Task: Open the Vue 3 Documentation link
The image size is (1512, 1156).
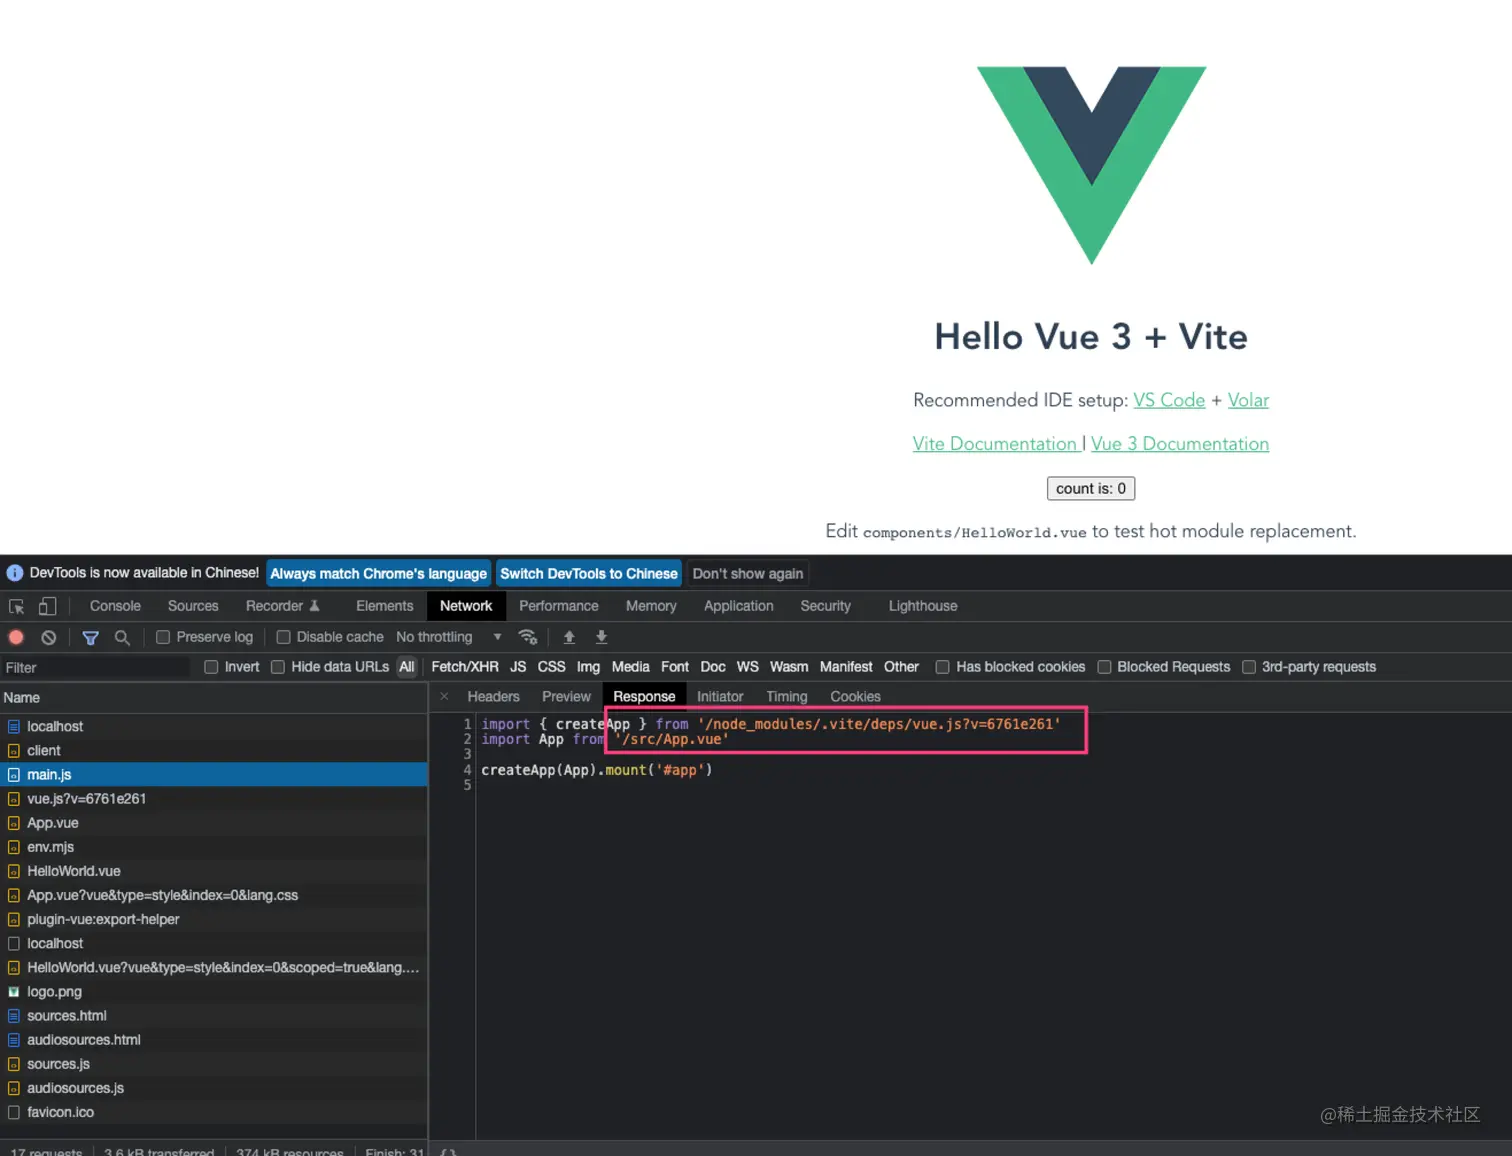Action: click(x=1180, y=444)
